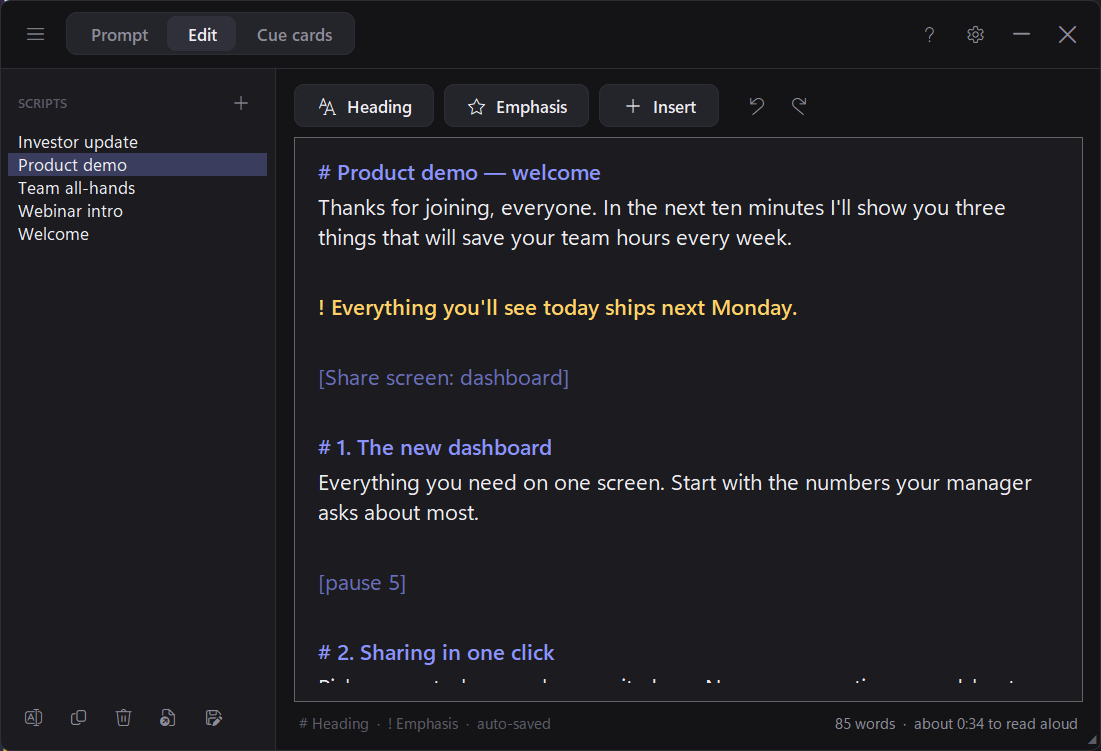Select the Investor update script
This screenshot has height=751, width=1101.
coord(138,142)
